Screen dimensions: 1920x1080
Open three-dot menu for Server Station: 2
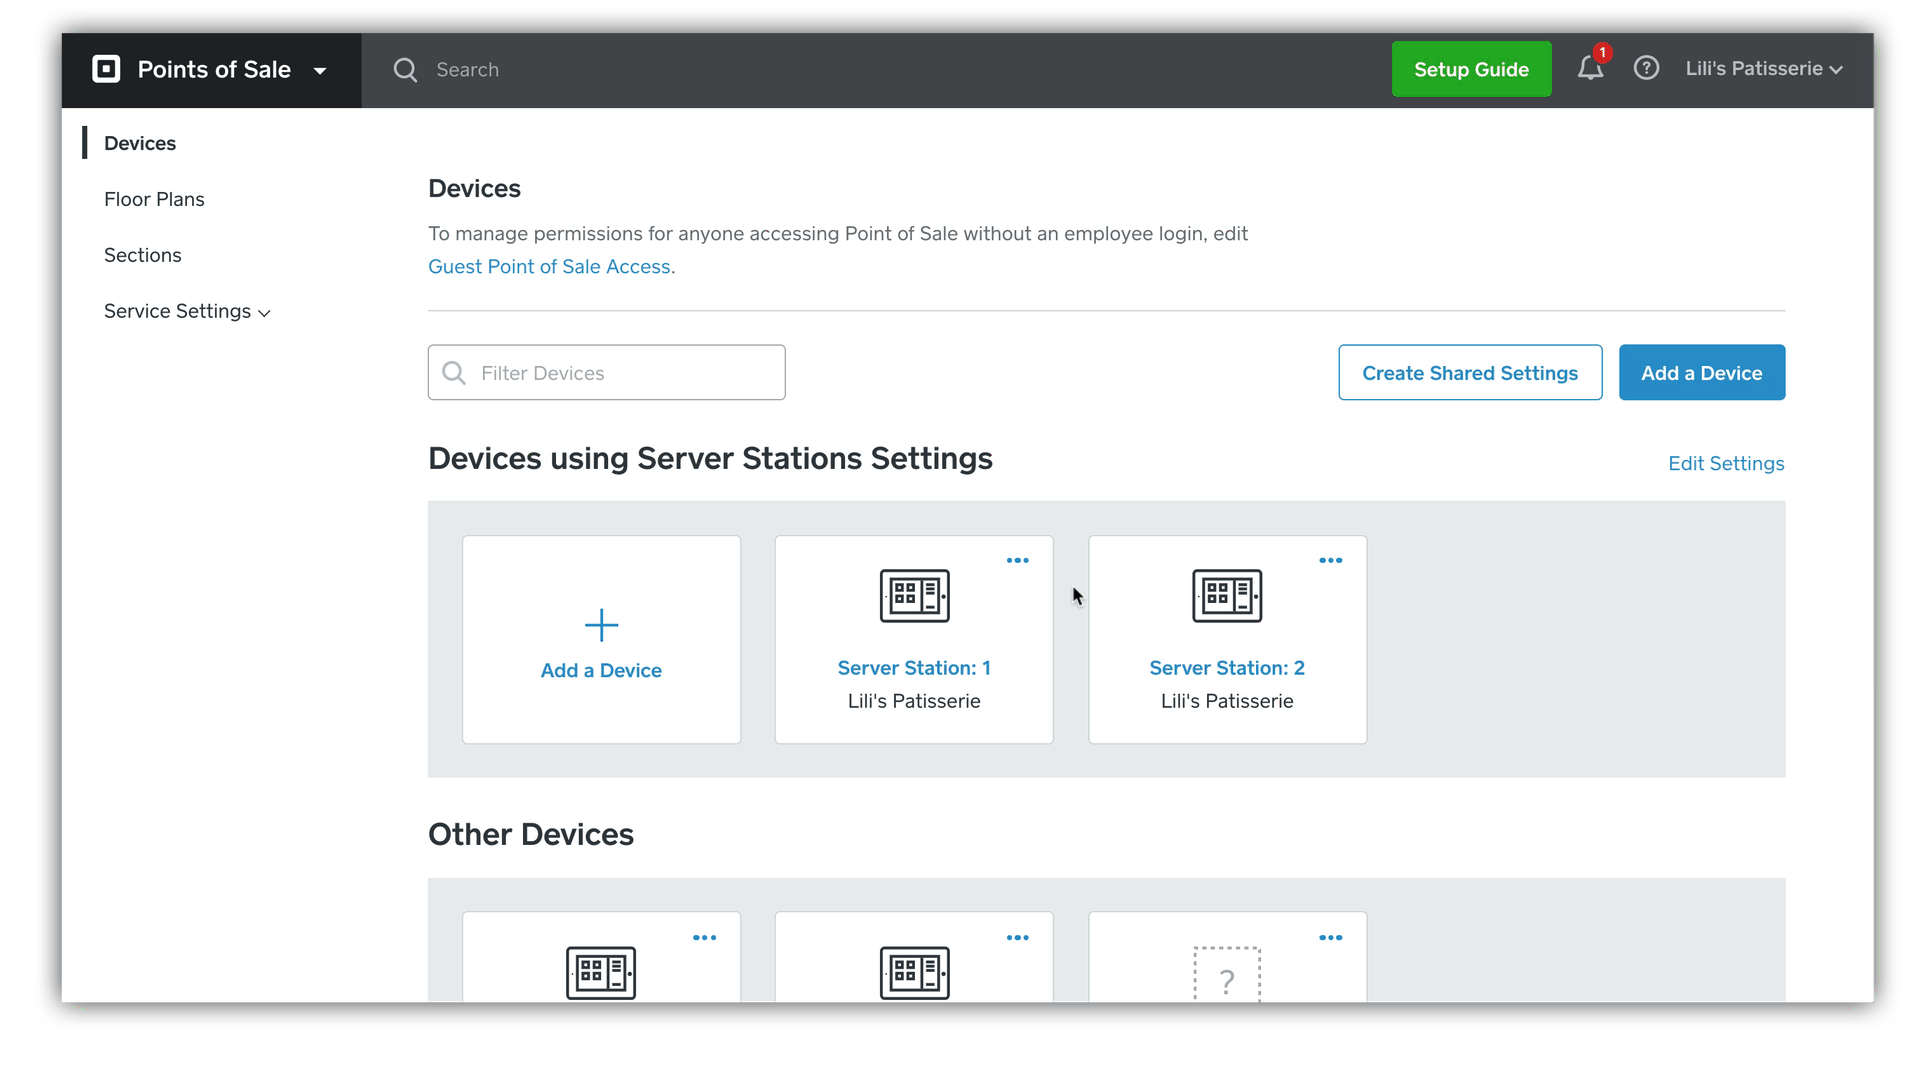[1330, 561]
